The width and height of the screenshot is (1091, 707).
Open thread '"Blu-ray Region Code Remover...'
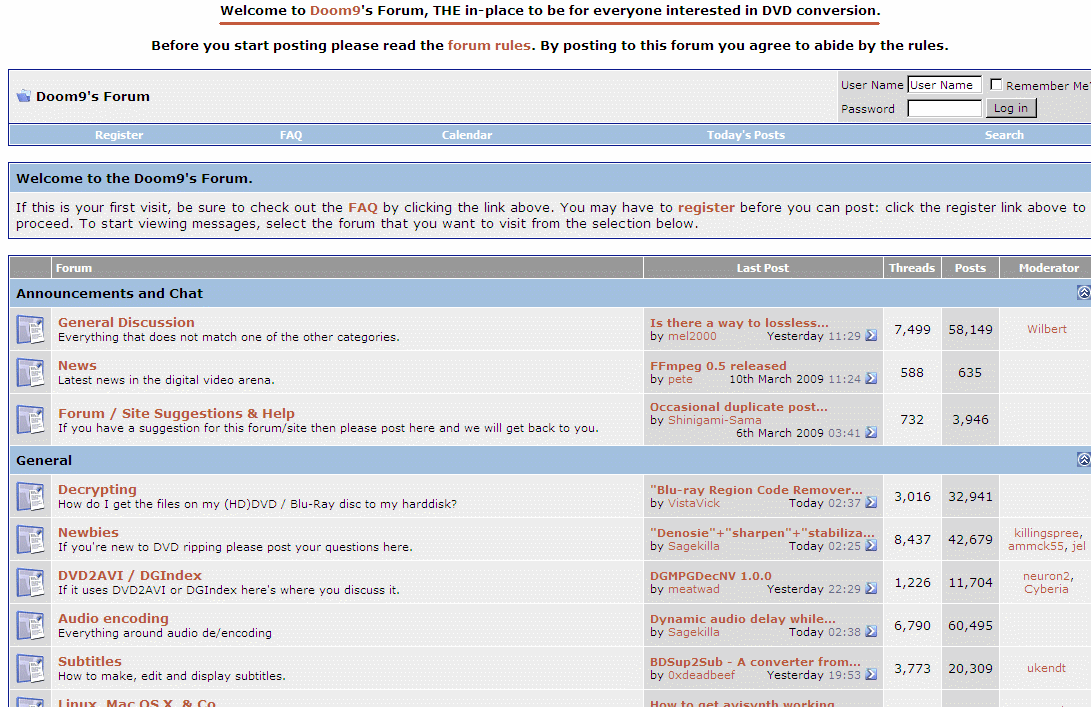point(756,490)
